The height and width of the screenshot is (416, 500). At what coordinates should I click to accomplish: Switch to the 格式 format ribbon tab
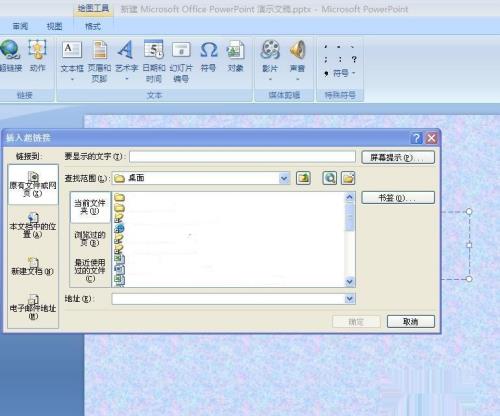tap(93, 26)
